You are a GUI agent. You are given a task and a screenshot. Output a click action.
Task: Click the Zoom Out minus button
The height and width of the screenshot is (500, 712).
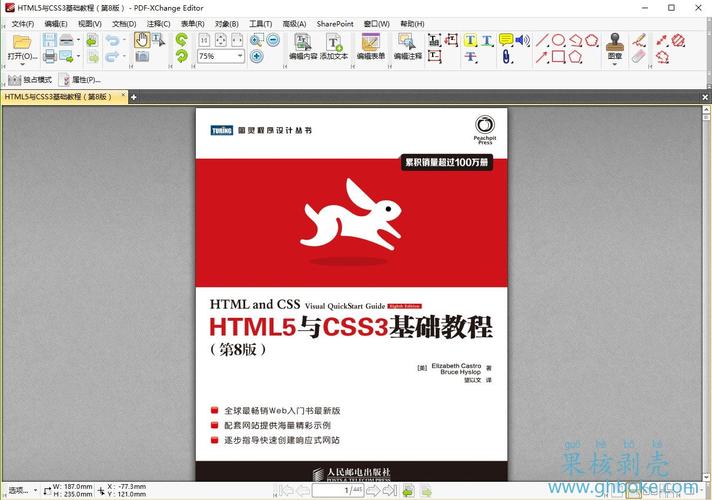click(273, 40)
